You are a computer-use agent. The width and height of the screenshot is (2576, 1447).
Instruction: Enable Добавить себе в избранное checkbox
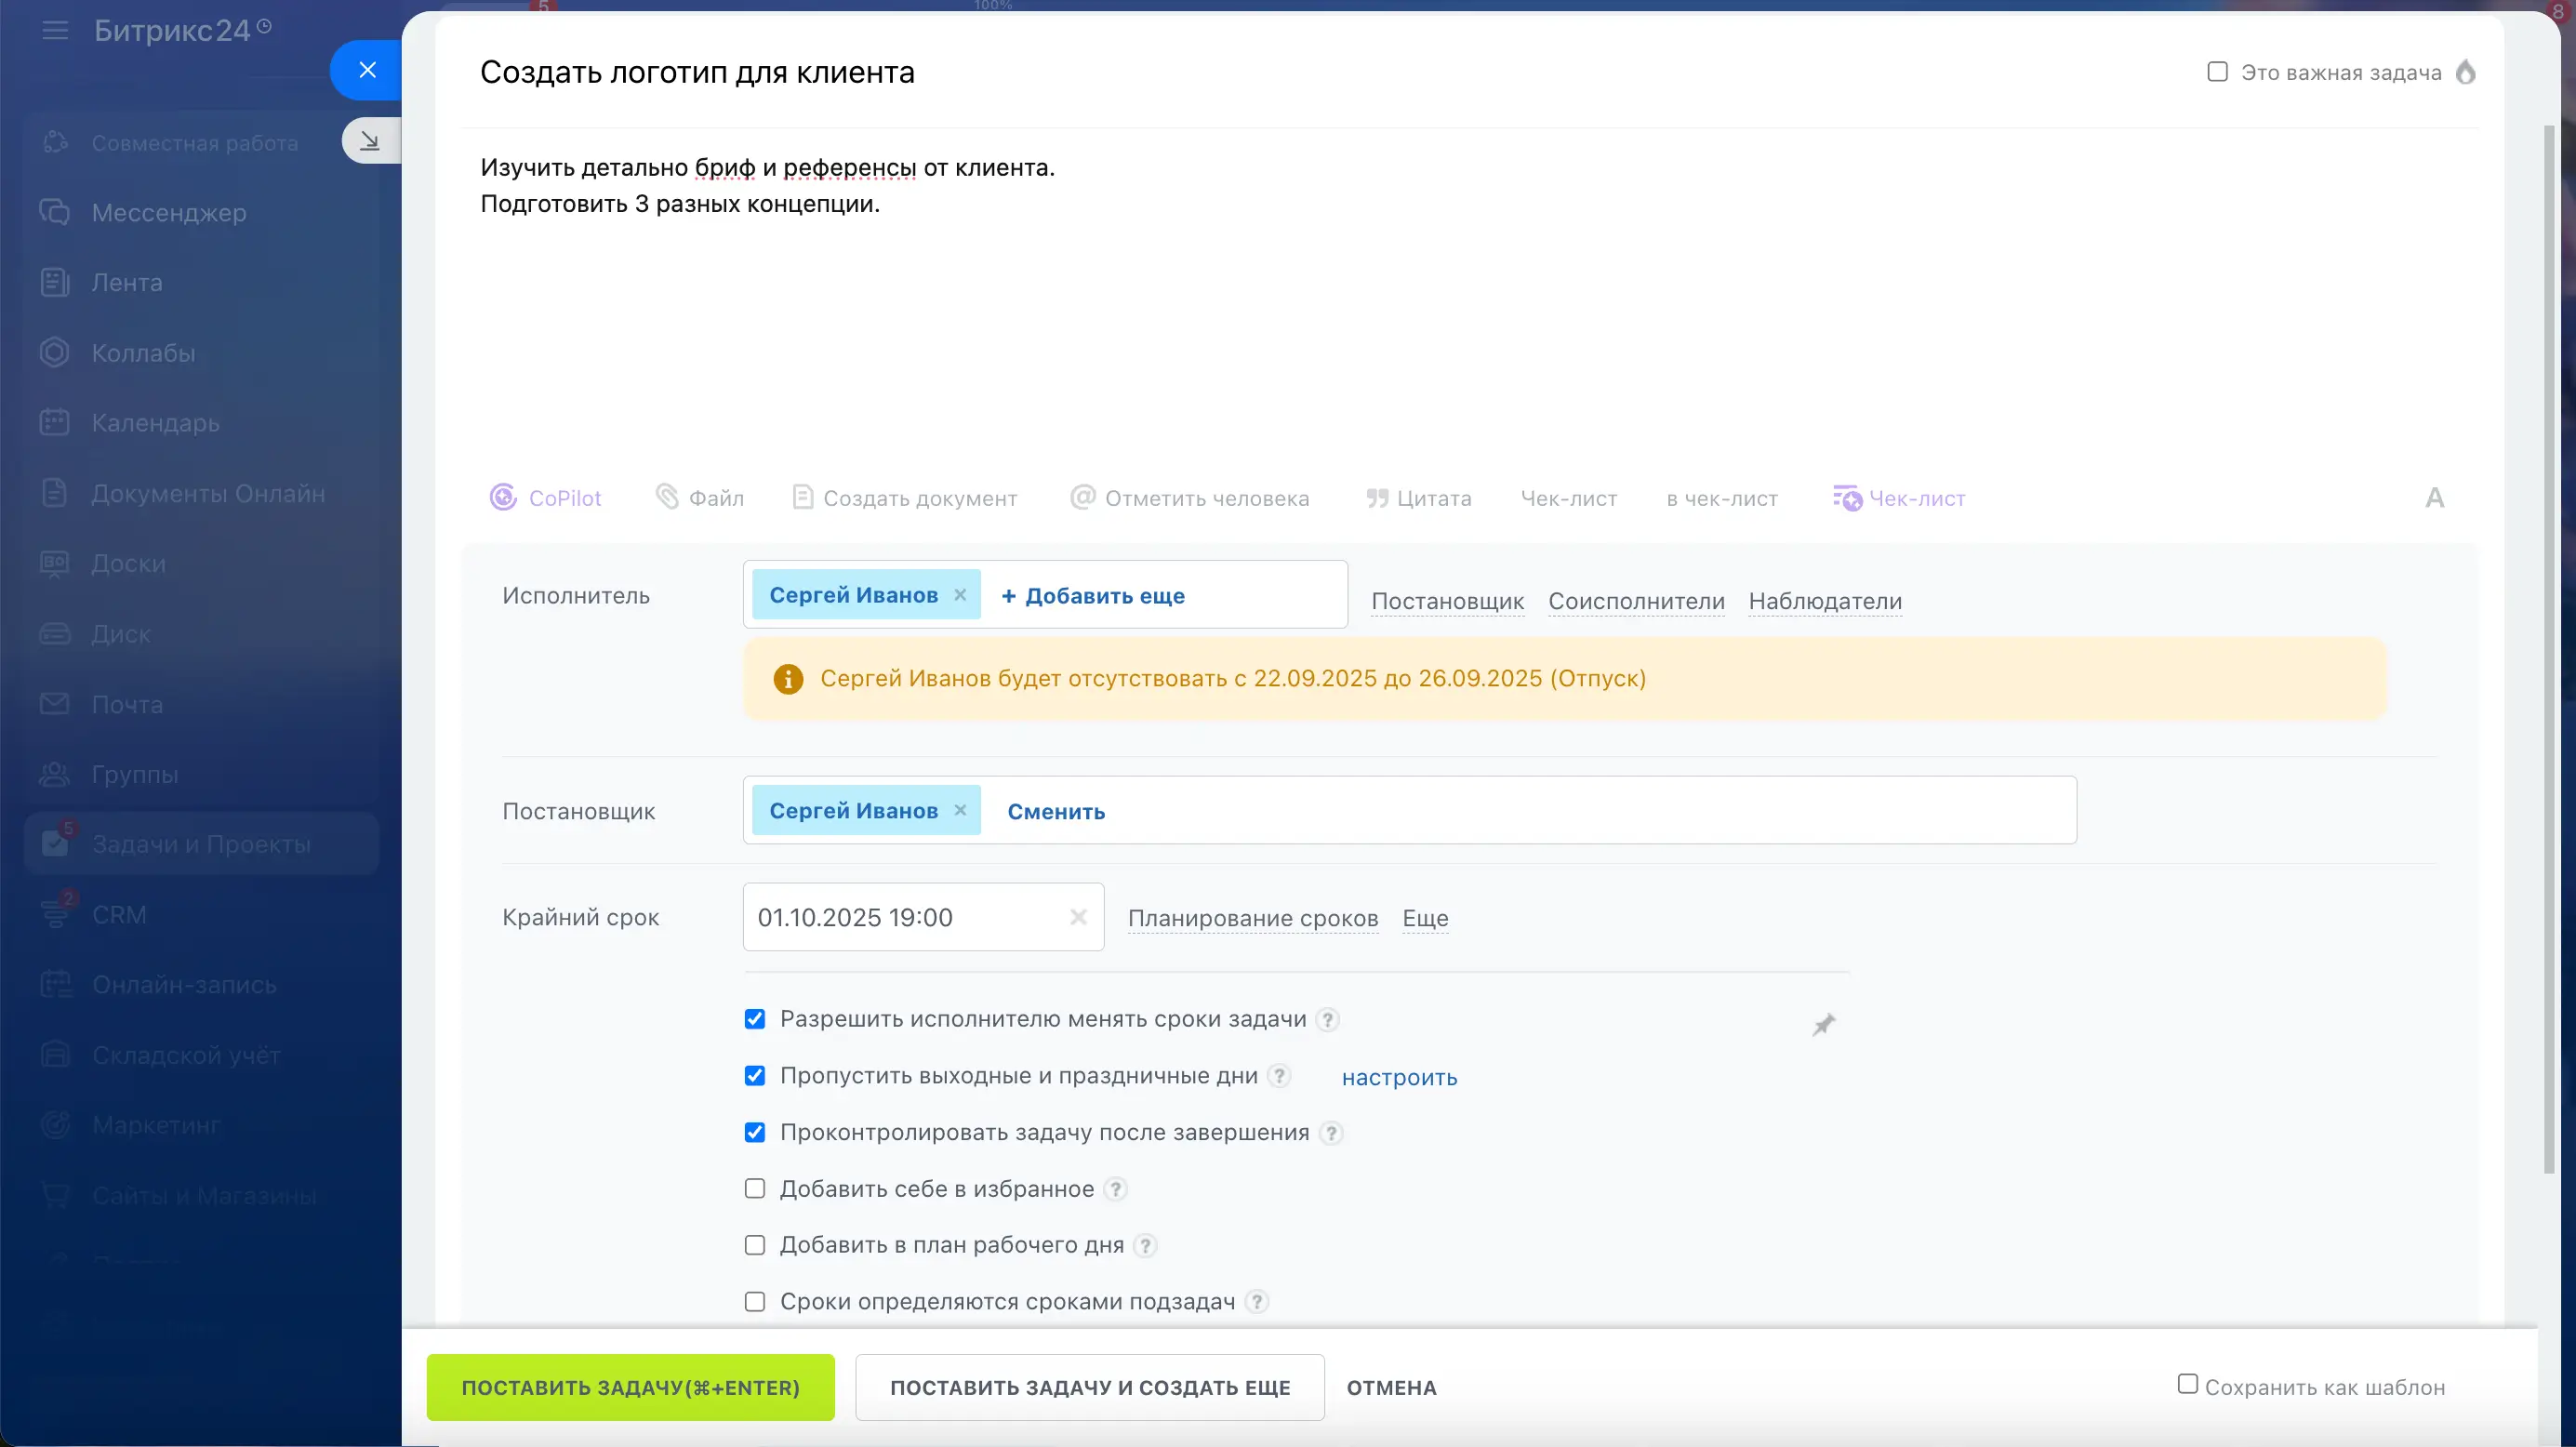(755, 1189)
